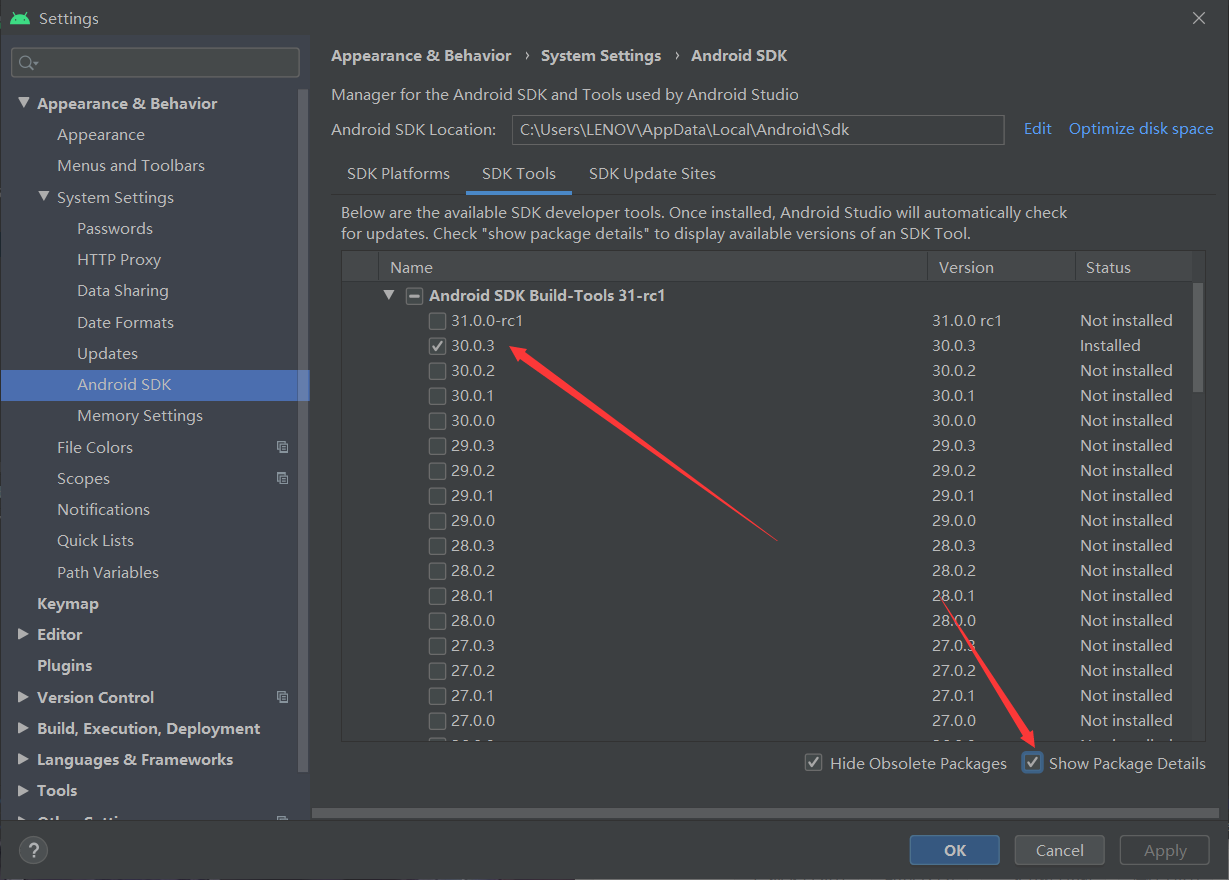The height and width of the screenshot is (880, 1229).
Task: Open the SDK Update Sites tab
Action: (652, 174)
